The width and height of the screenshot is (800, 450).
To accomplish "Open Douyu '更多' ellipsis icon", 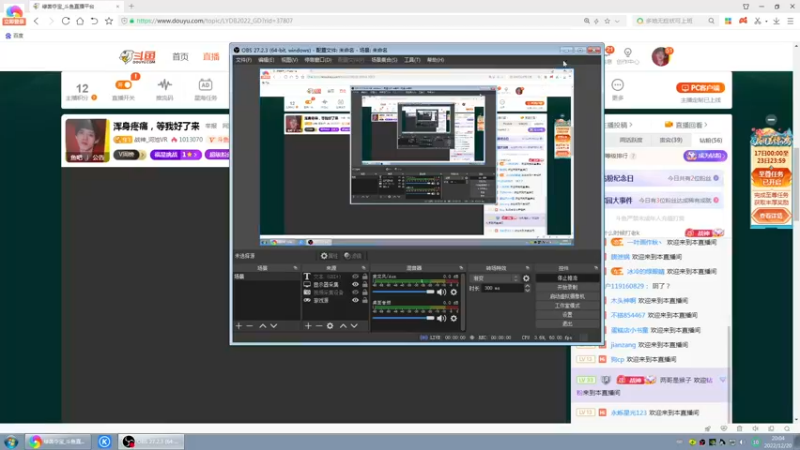I will (x=617, y=85).
